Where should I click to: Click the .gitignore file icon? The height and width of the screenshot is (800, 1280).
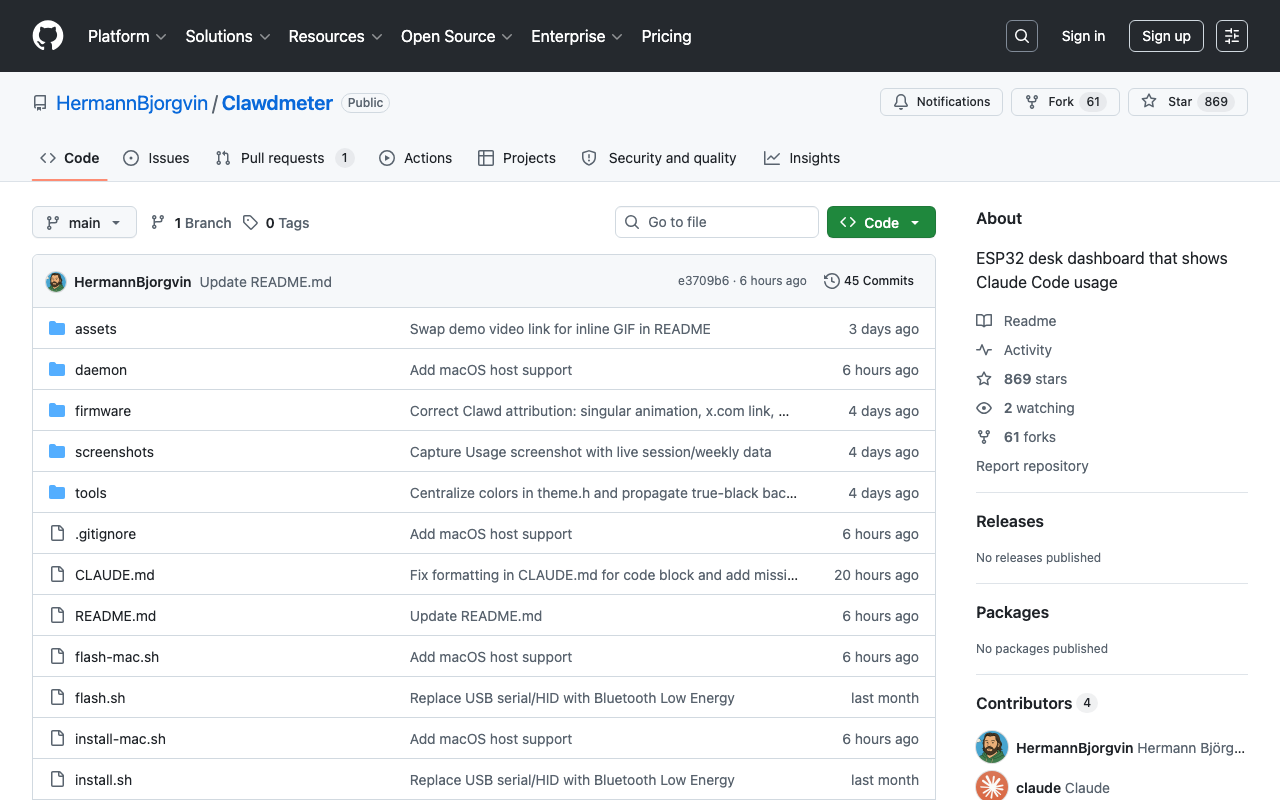[x=57, y=534]
